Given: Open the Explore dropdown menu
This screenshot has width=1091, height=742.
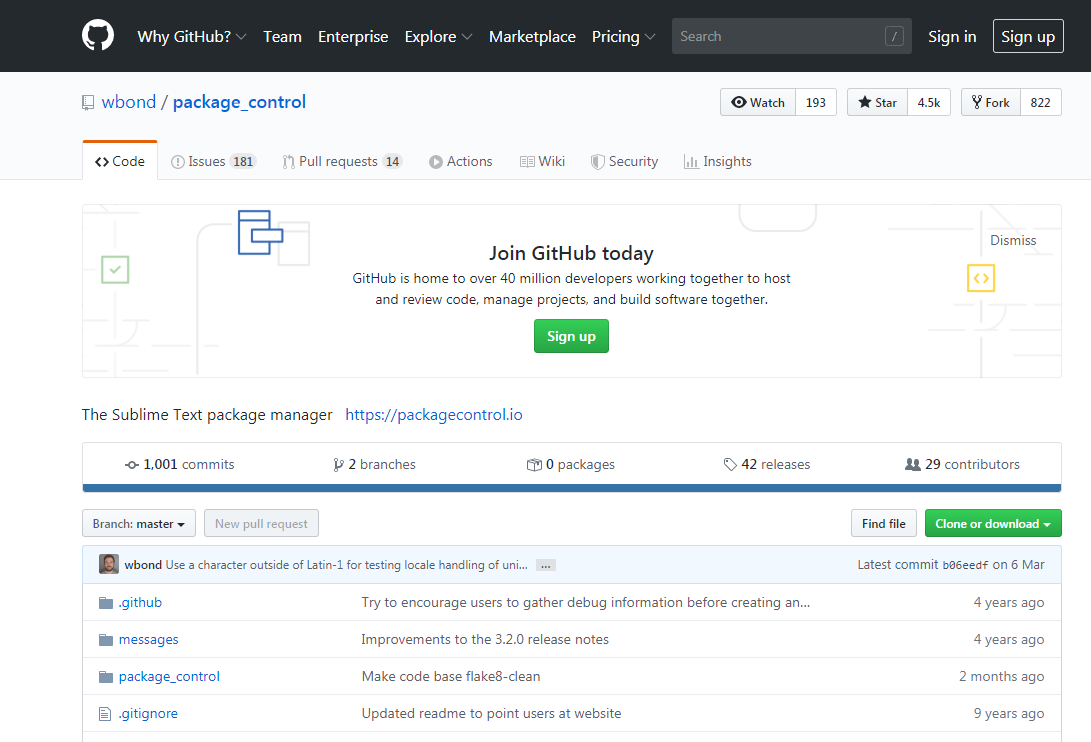Looking at the screenshot, I should (438, 36).
